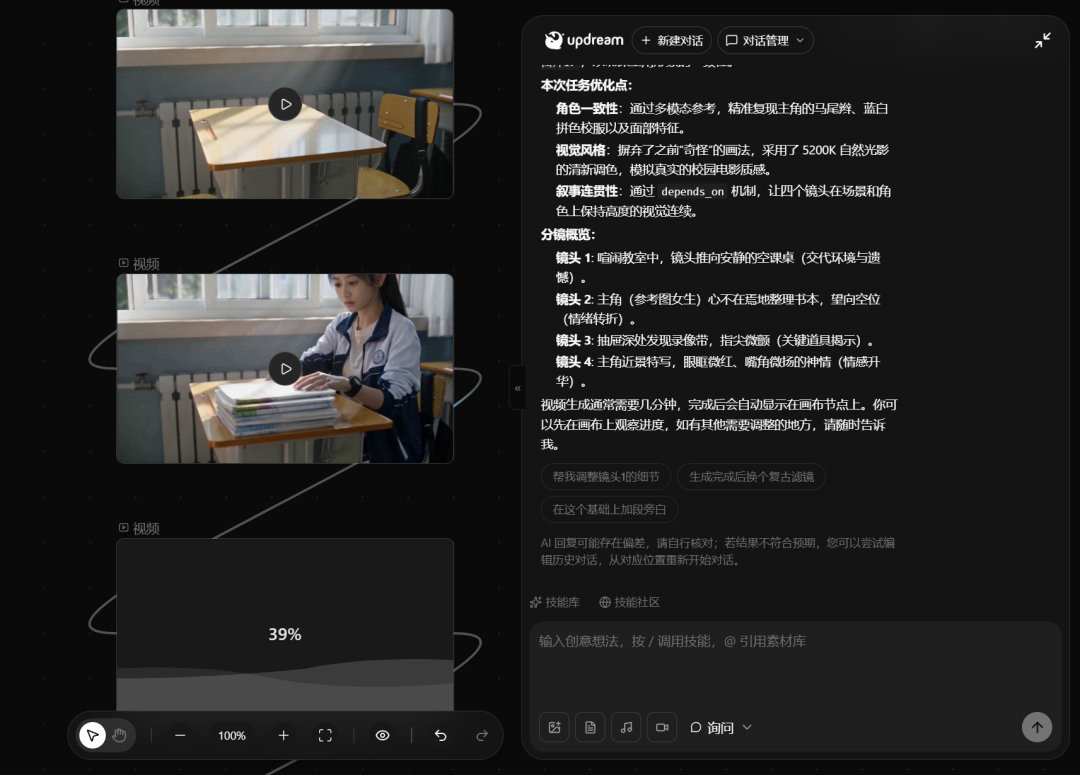
Task: Undo the last canvas action
Action: 441,736
